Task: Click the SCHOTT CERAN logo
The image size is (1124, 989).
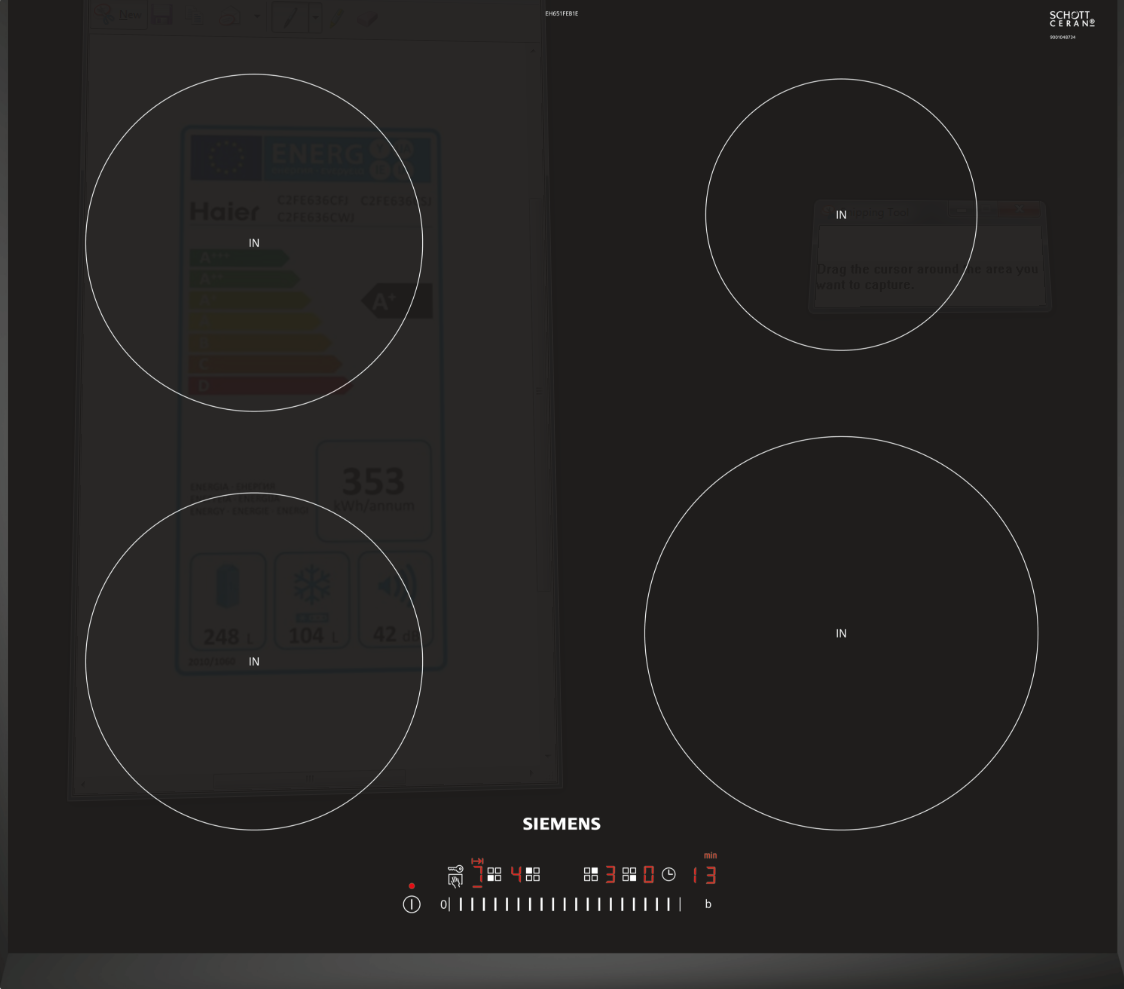Action: pyautogui.click(x=1072, y=19)
